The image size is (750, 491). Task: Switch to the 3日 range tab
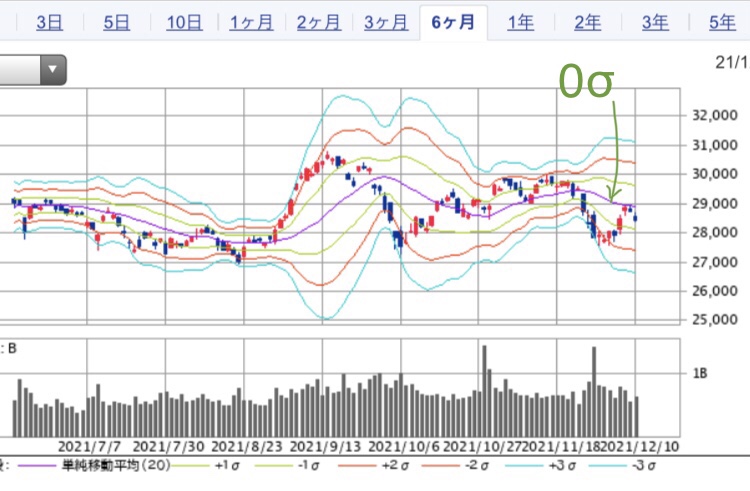click(x=49, y=22)
